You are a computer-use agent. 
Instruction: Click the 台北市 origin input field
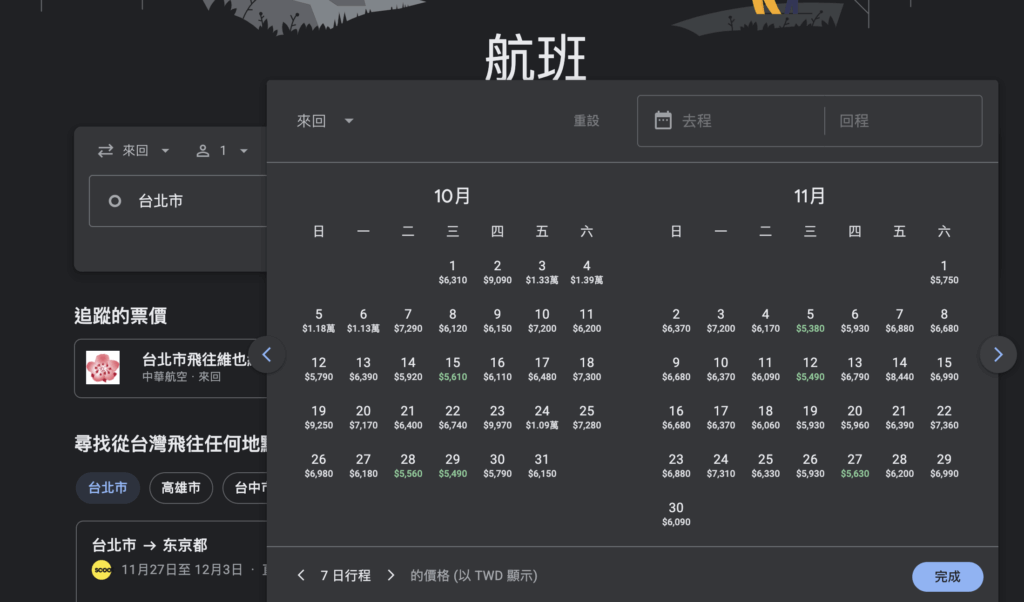pos(175,201)
